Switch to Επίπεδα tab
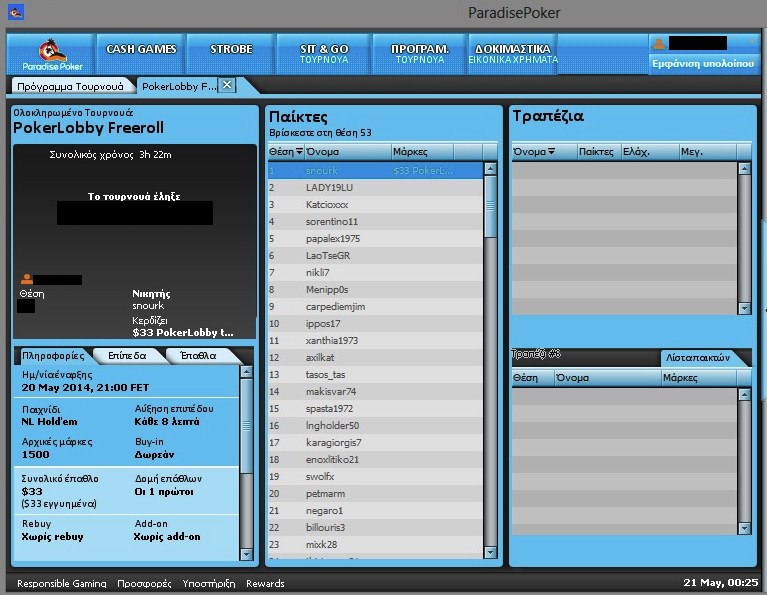 [128, 356]
